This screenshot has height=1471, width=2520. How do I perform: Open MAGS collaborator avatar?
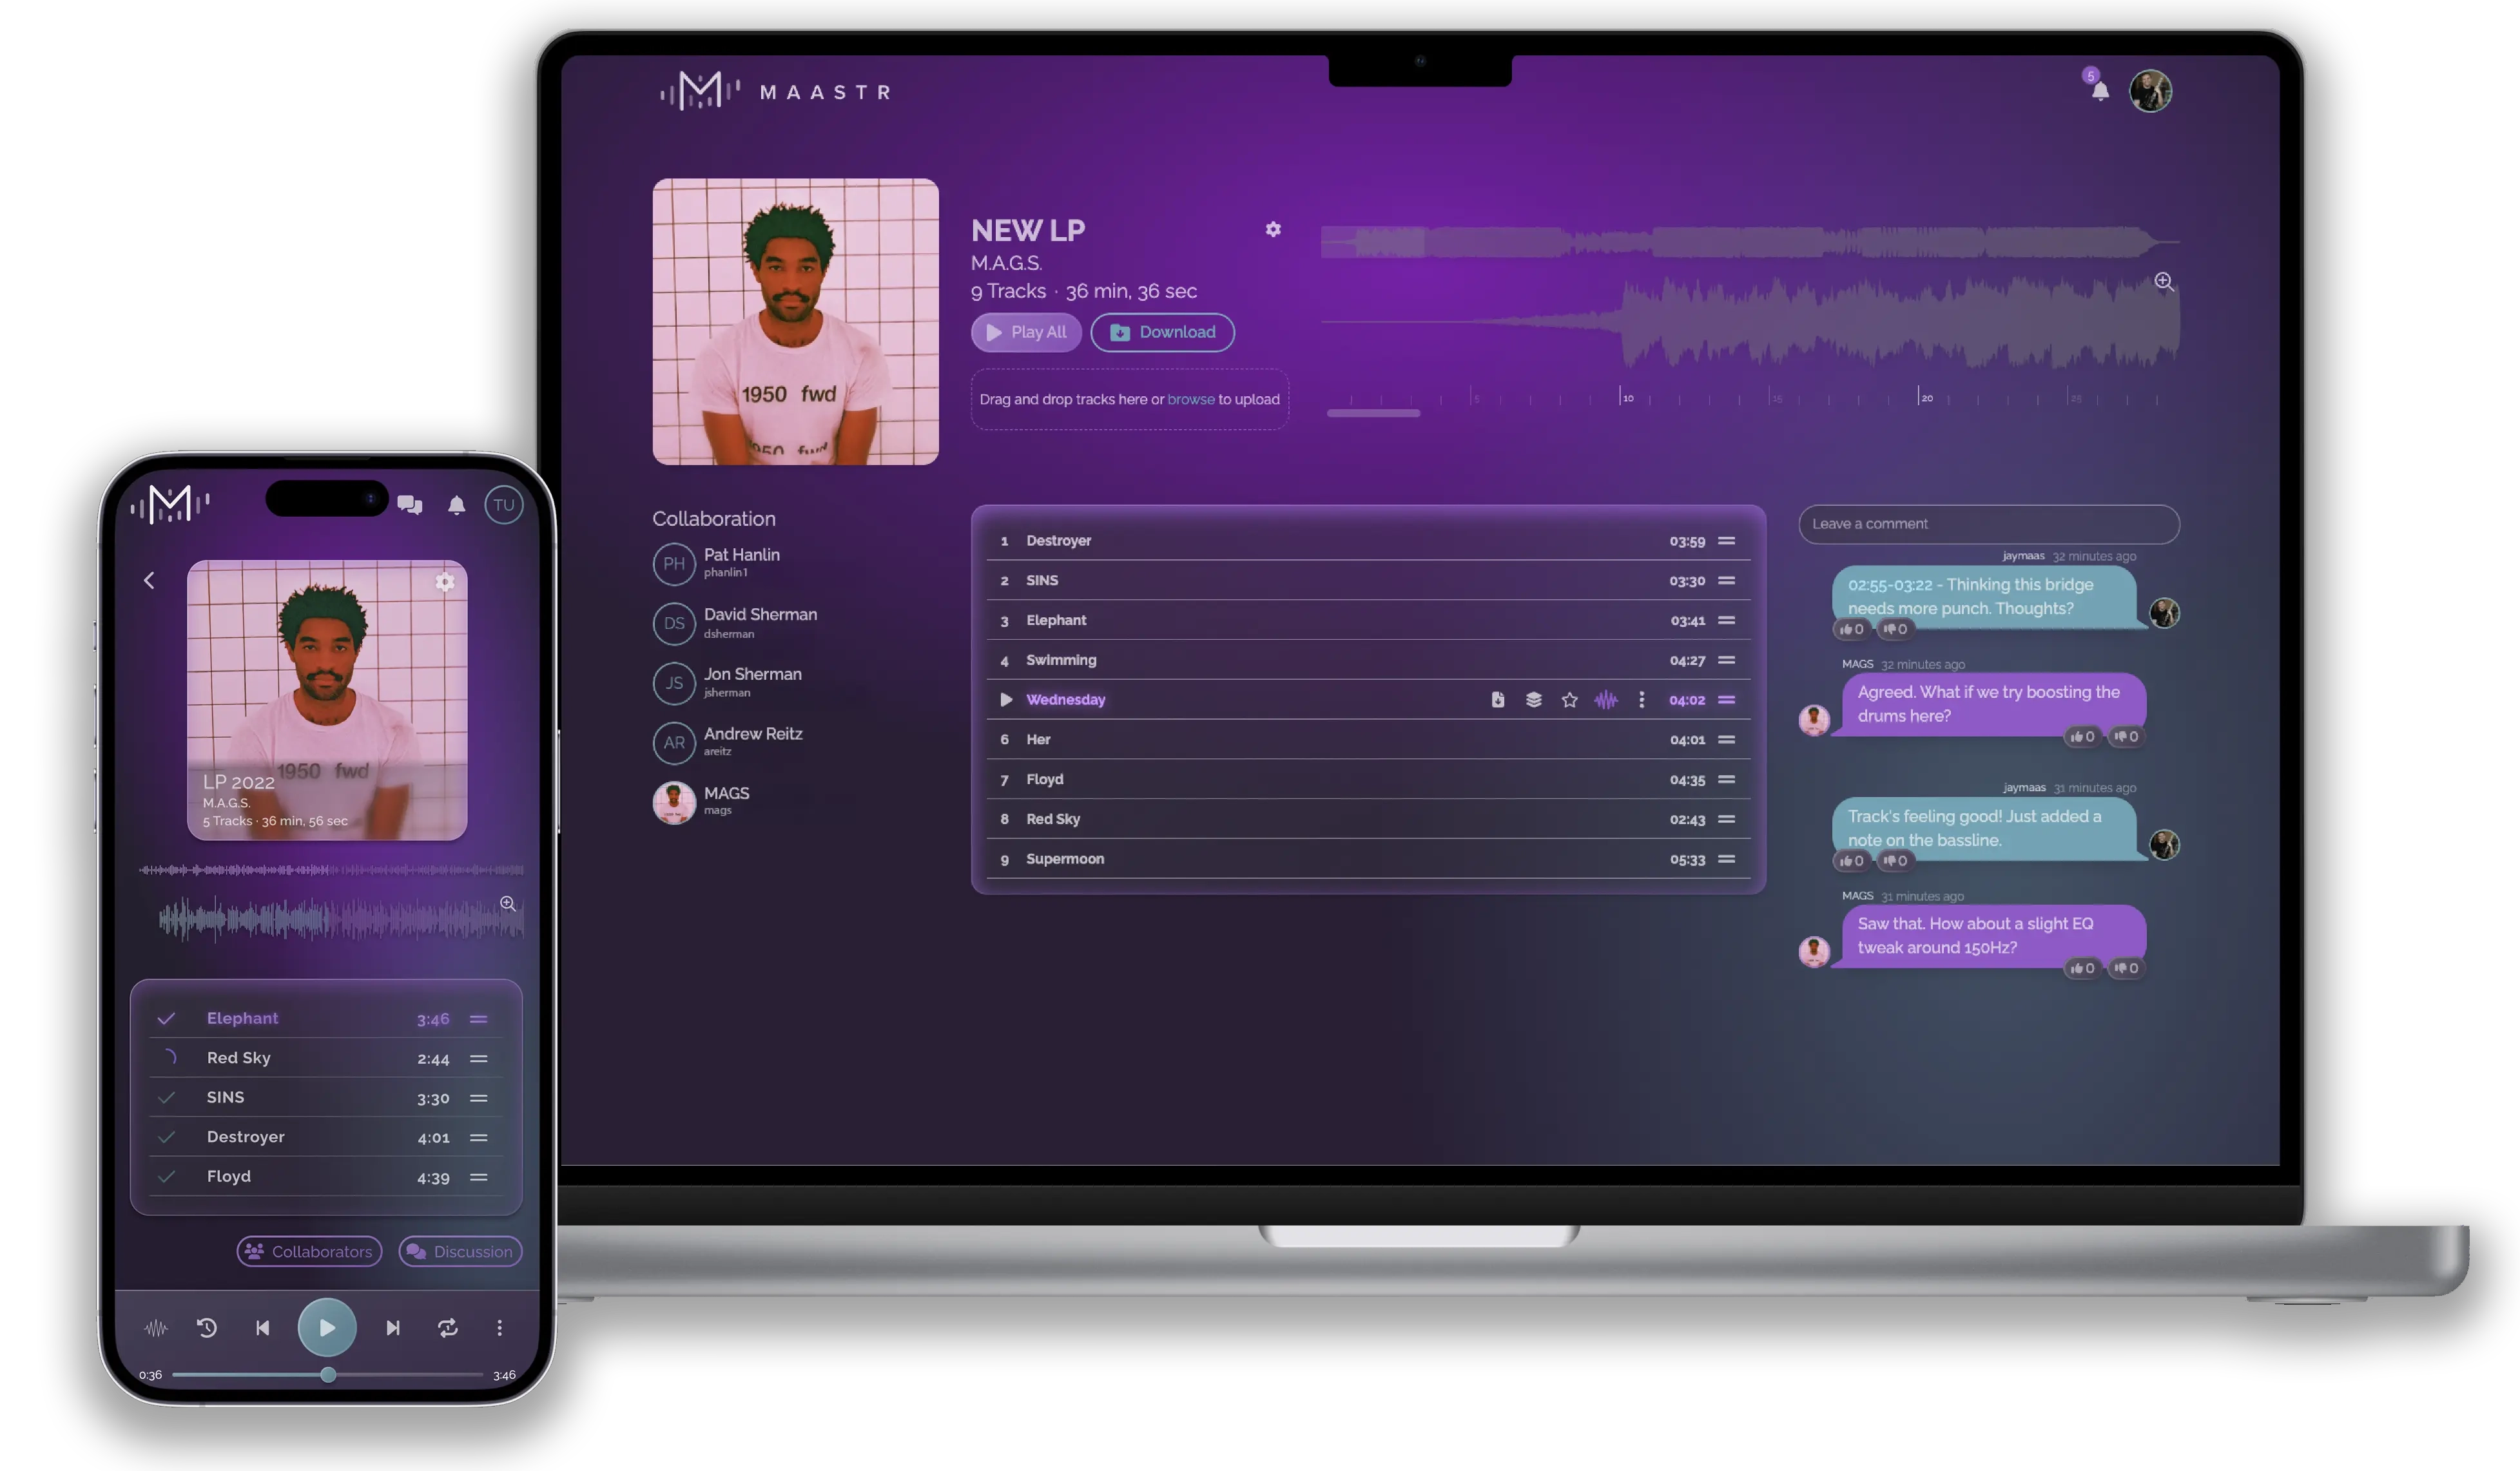[x=674, y=802]
